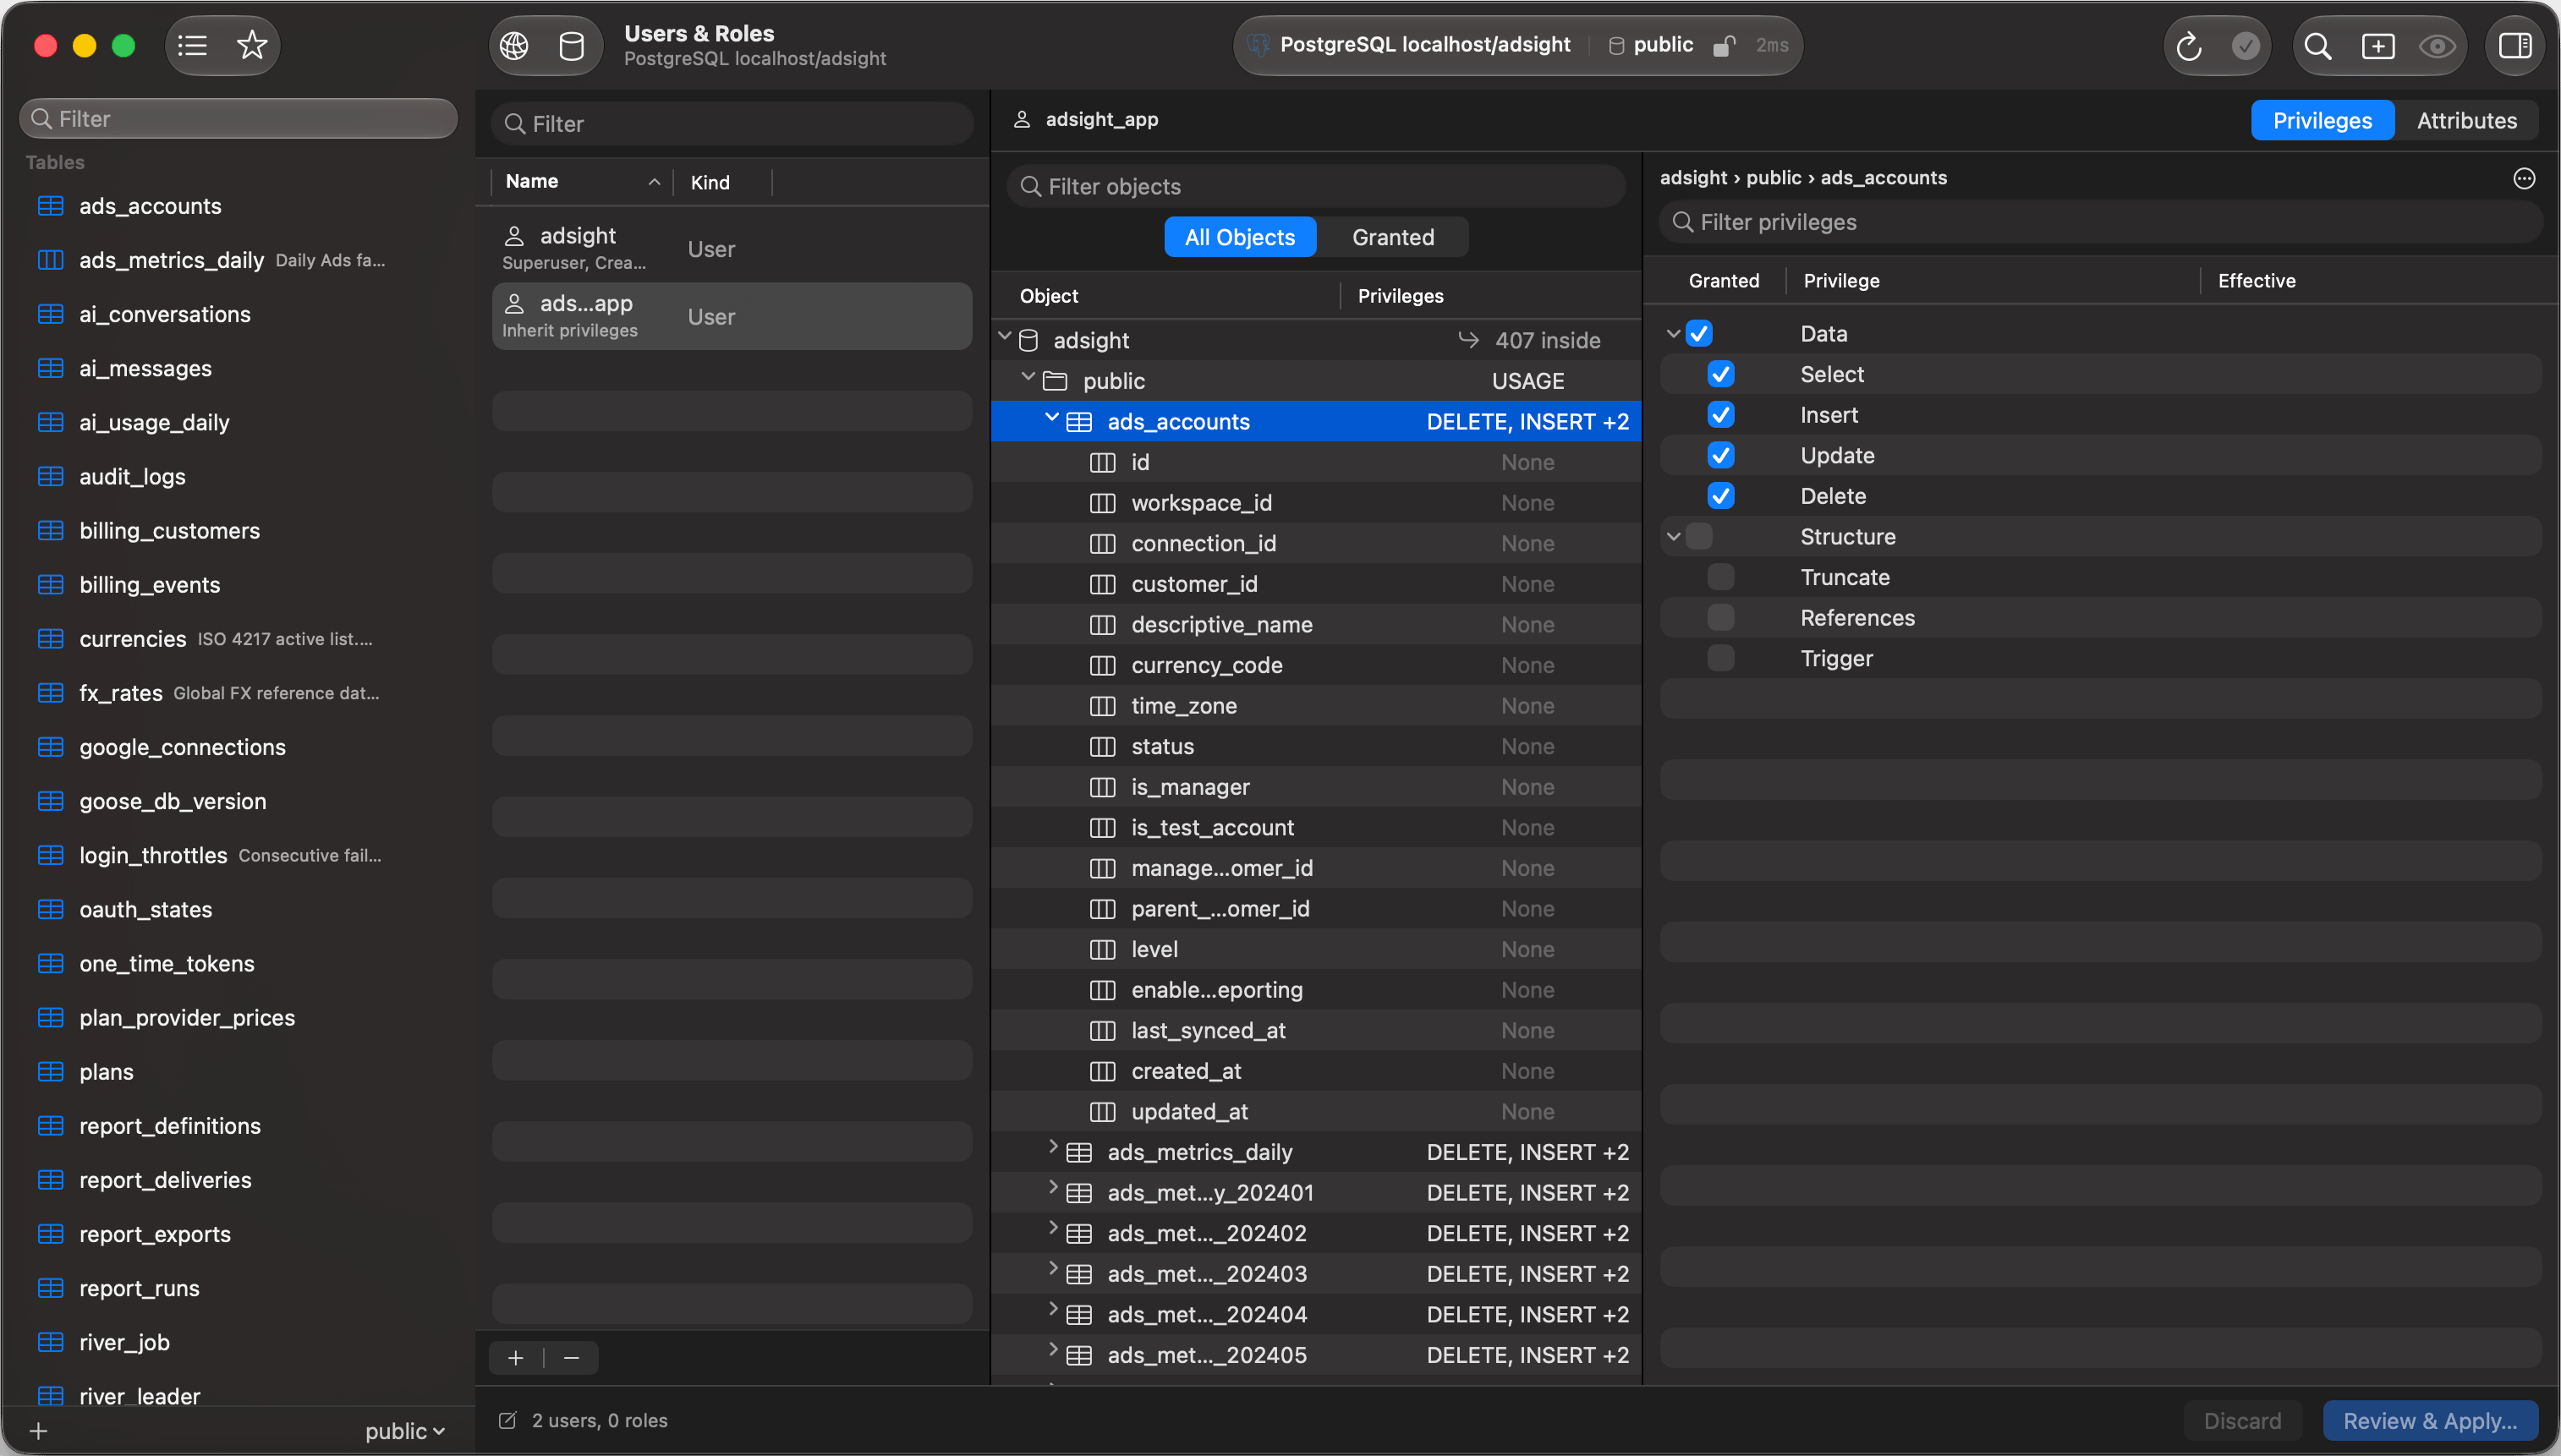This screenshot has height=1456, width=2561.
Task: Uncheck the Select privilege
Action: click(1720, 374)
